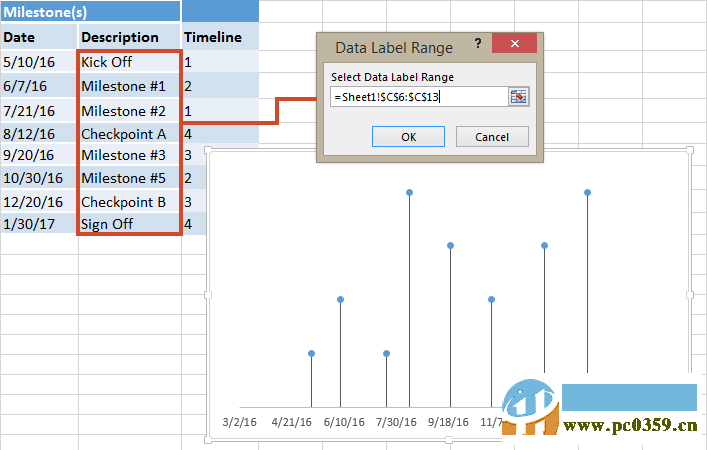Select the Checkpoint A cell
Screen dimensions: 707x450
click(129, 134)
